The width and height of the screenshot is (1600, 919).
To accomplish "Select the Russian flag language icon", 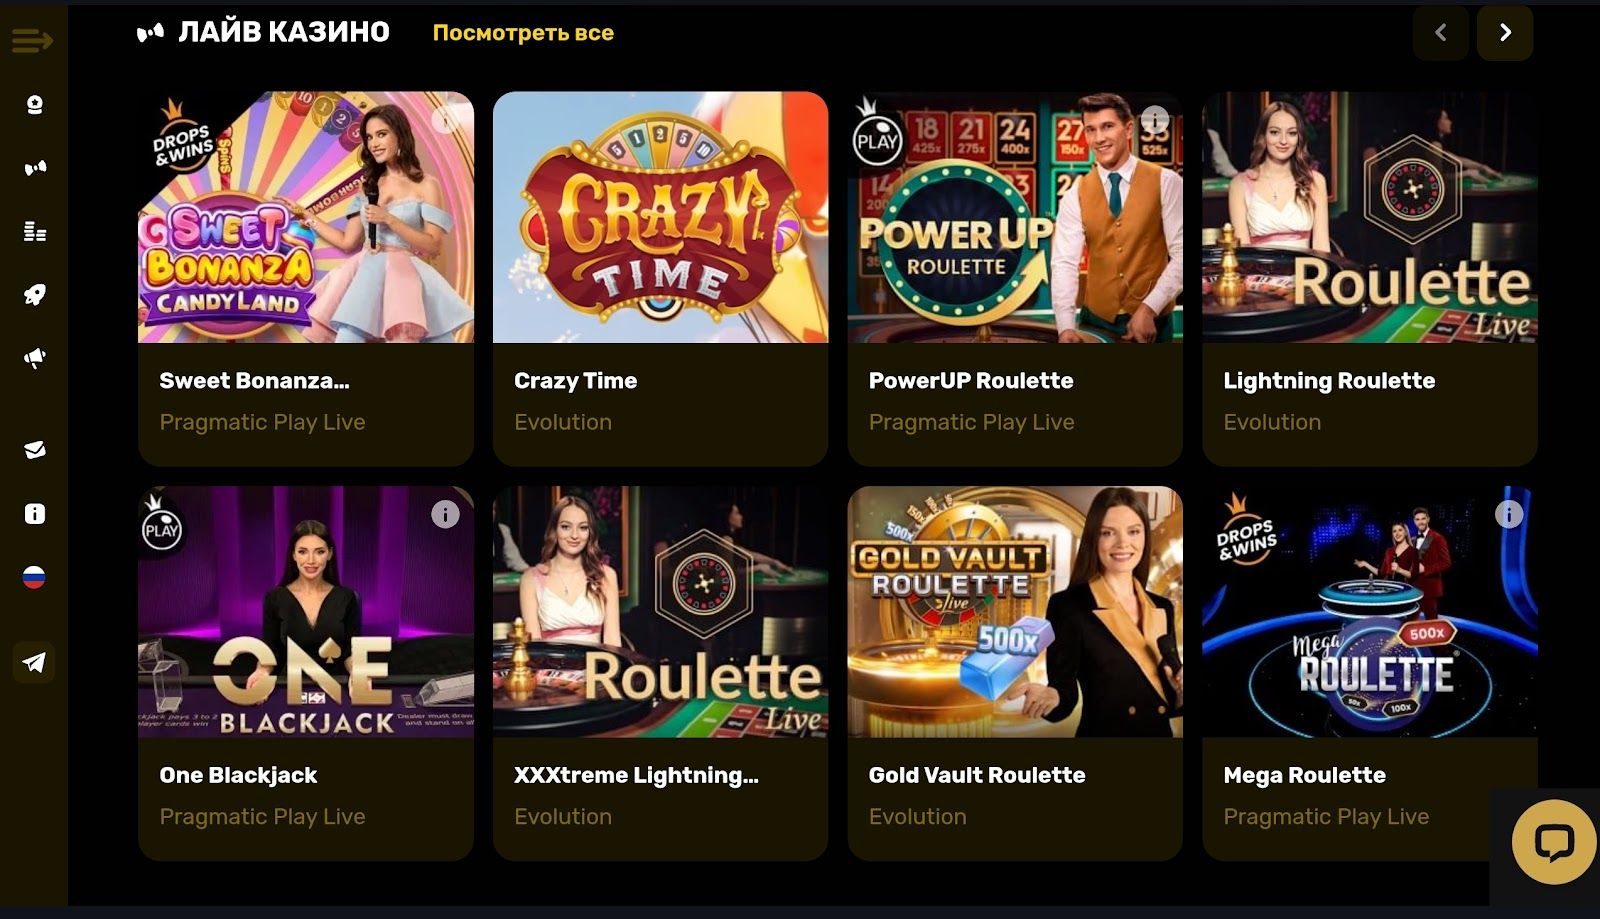I will pyautogui.click(x=34, y=577).
